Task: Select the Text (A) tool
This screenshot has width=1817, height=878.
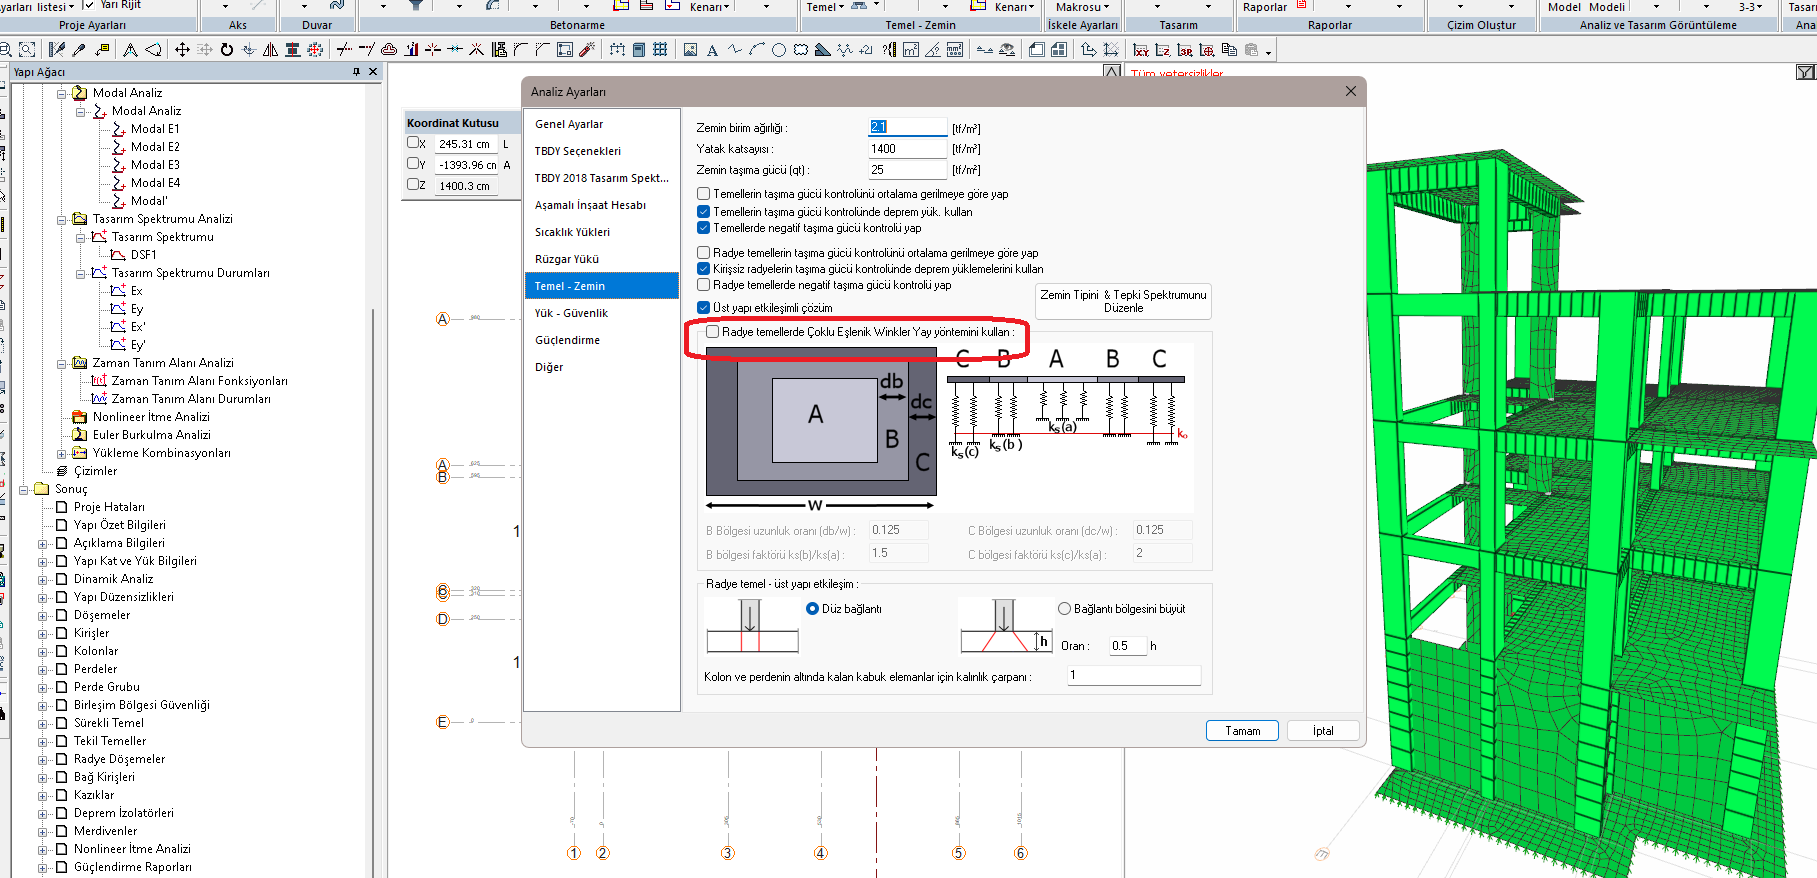Action: (x=712, y=50)
